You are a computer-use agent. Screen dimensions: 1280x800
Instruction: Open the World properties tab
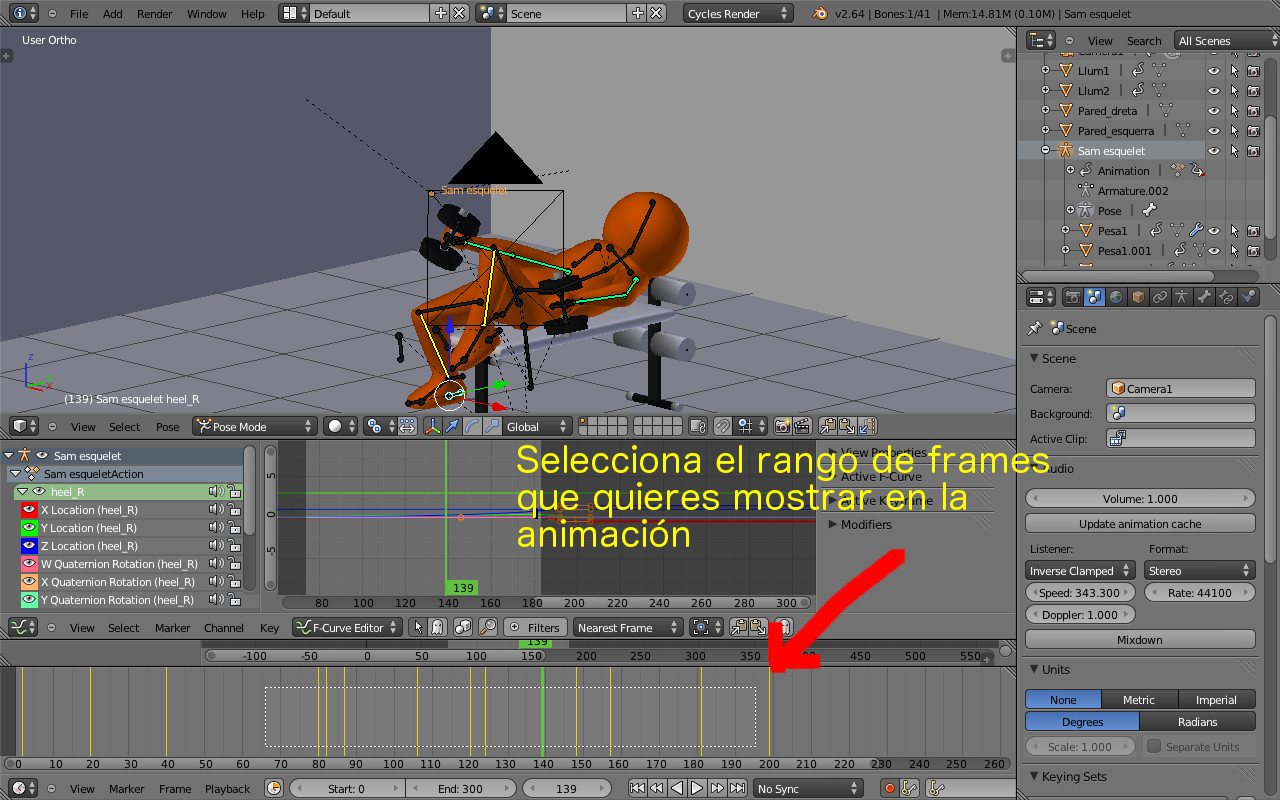[x=1117, y=297]
